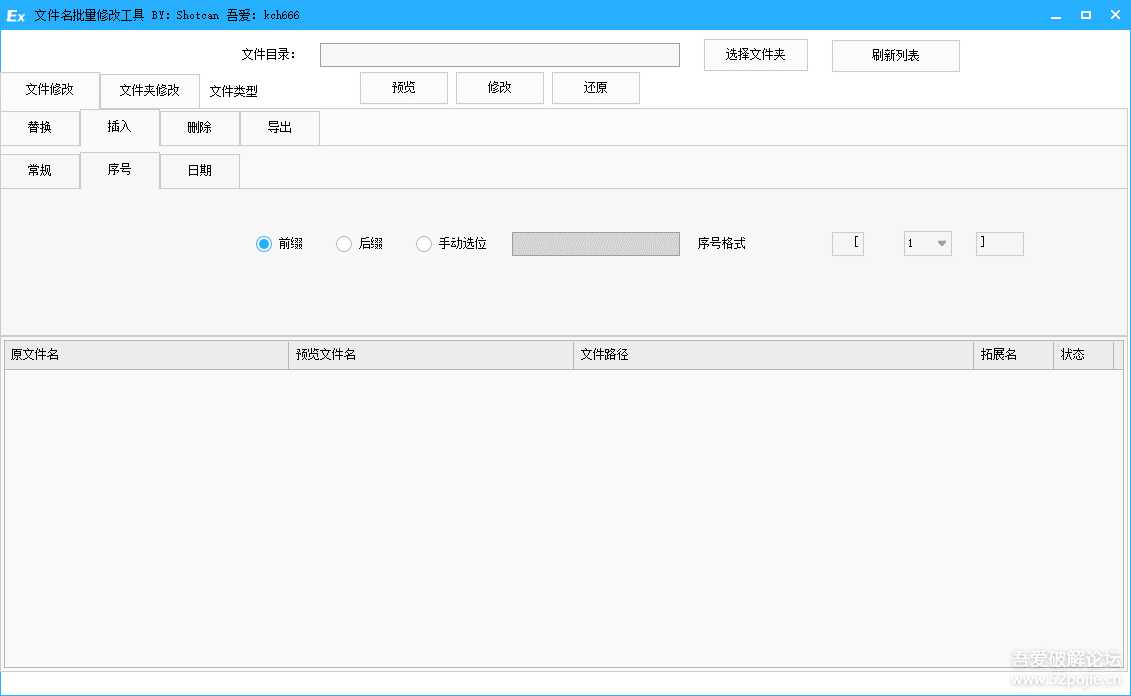The image size is (1131, 696).
Task: Open the 导出 tab
Action: [279, 128]
